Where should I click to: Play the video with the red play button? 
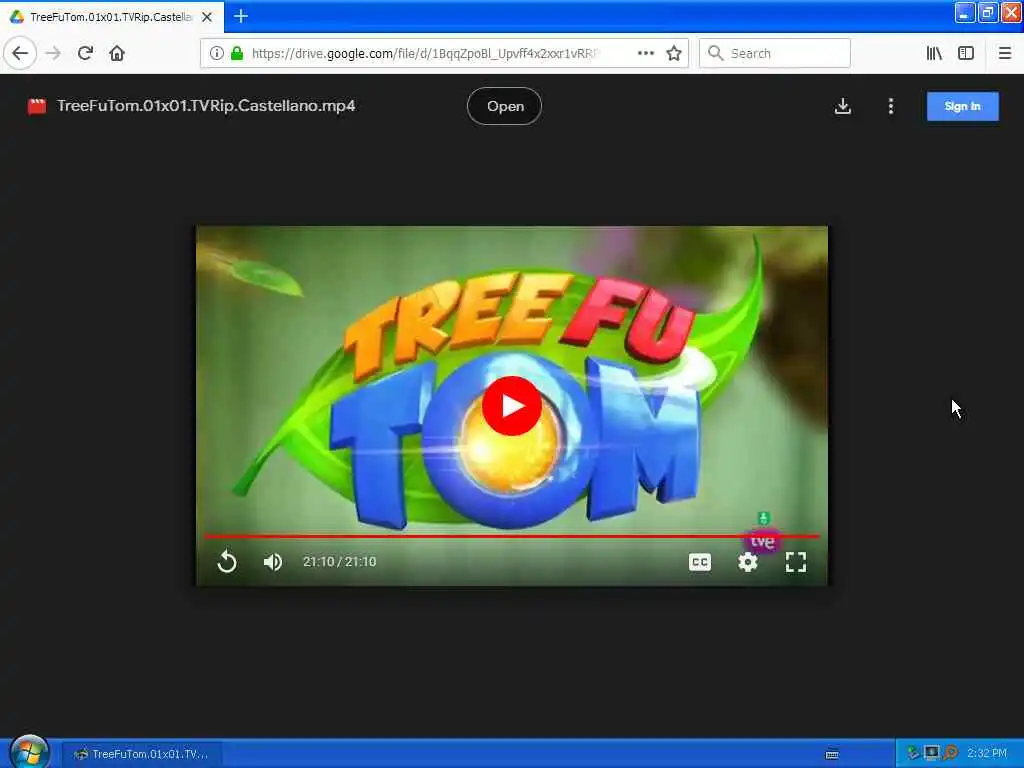click(512, 406)
